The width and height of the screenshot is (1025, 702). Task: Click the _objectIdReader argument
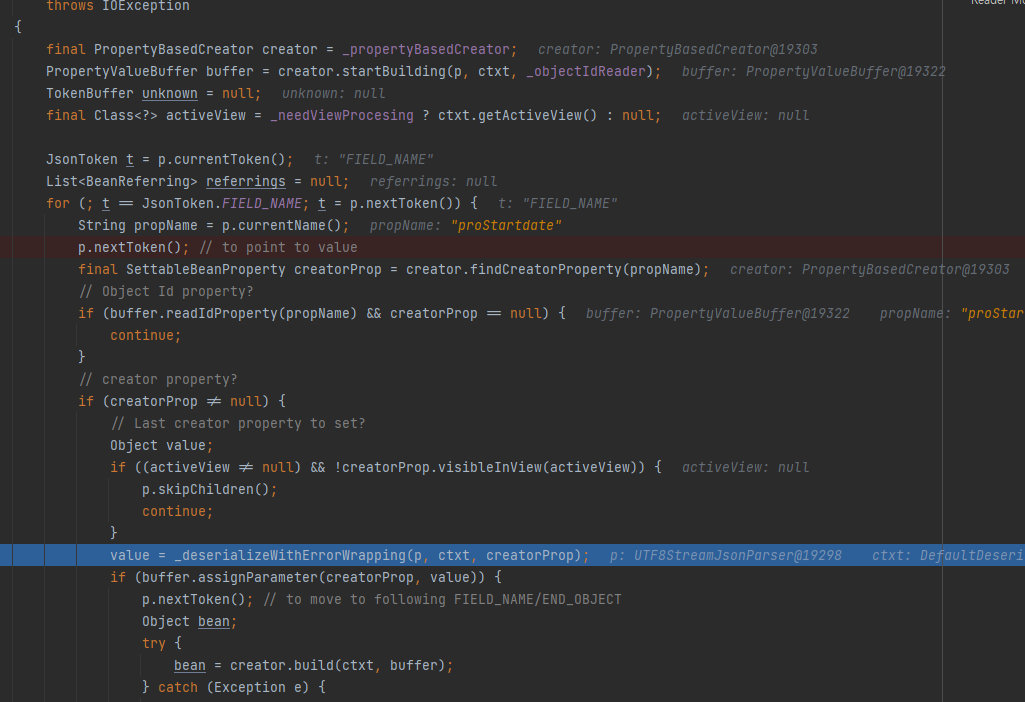pos(586,71)
